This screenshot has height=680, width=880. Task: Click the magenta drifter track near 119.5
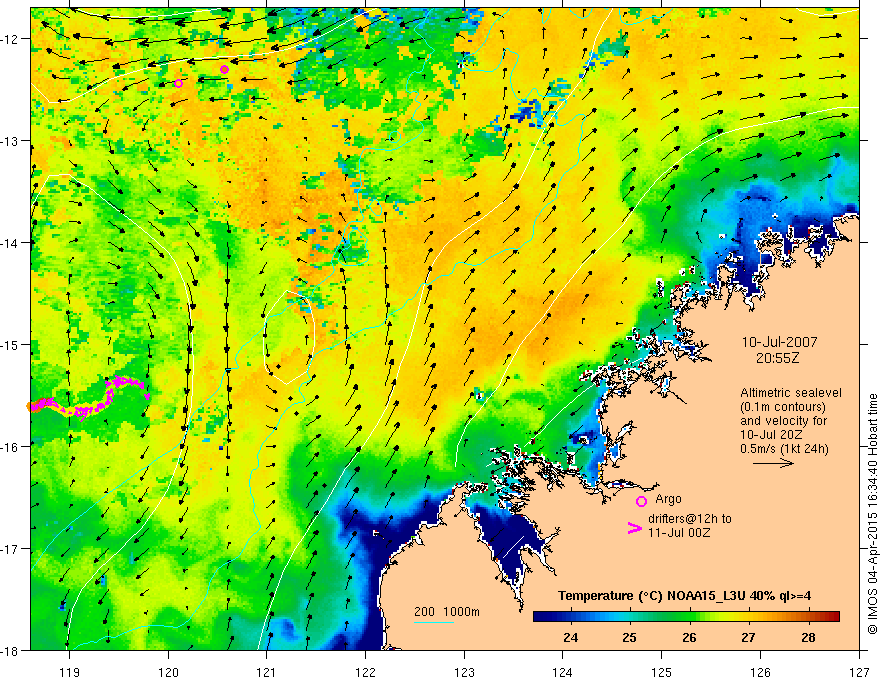(90, 397)
